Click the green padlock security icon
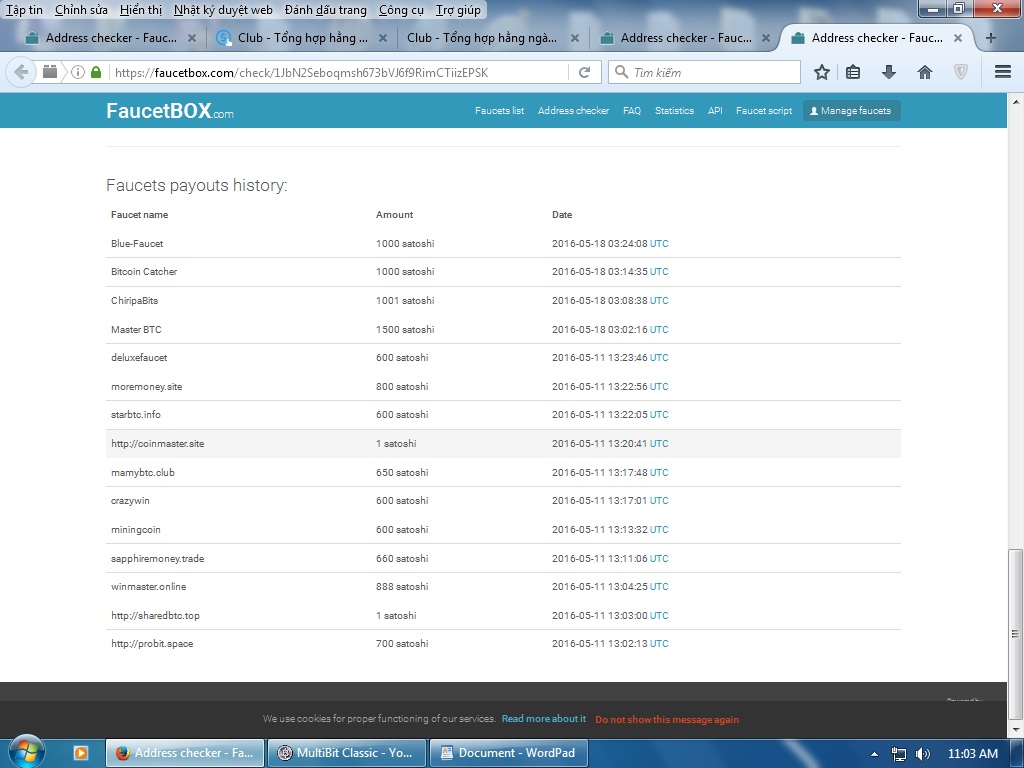Viewport: 1024px width, 768px height. click(96, 72)
